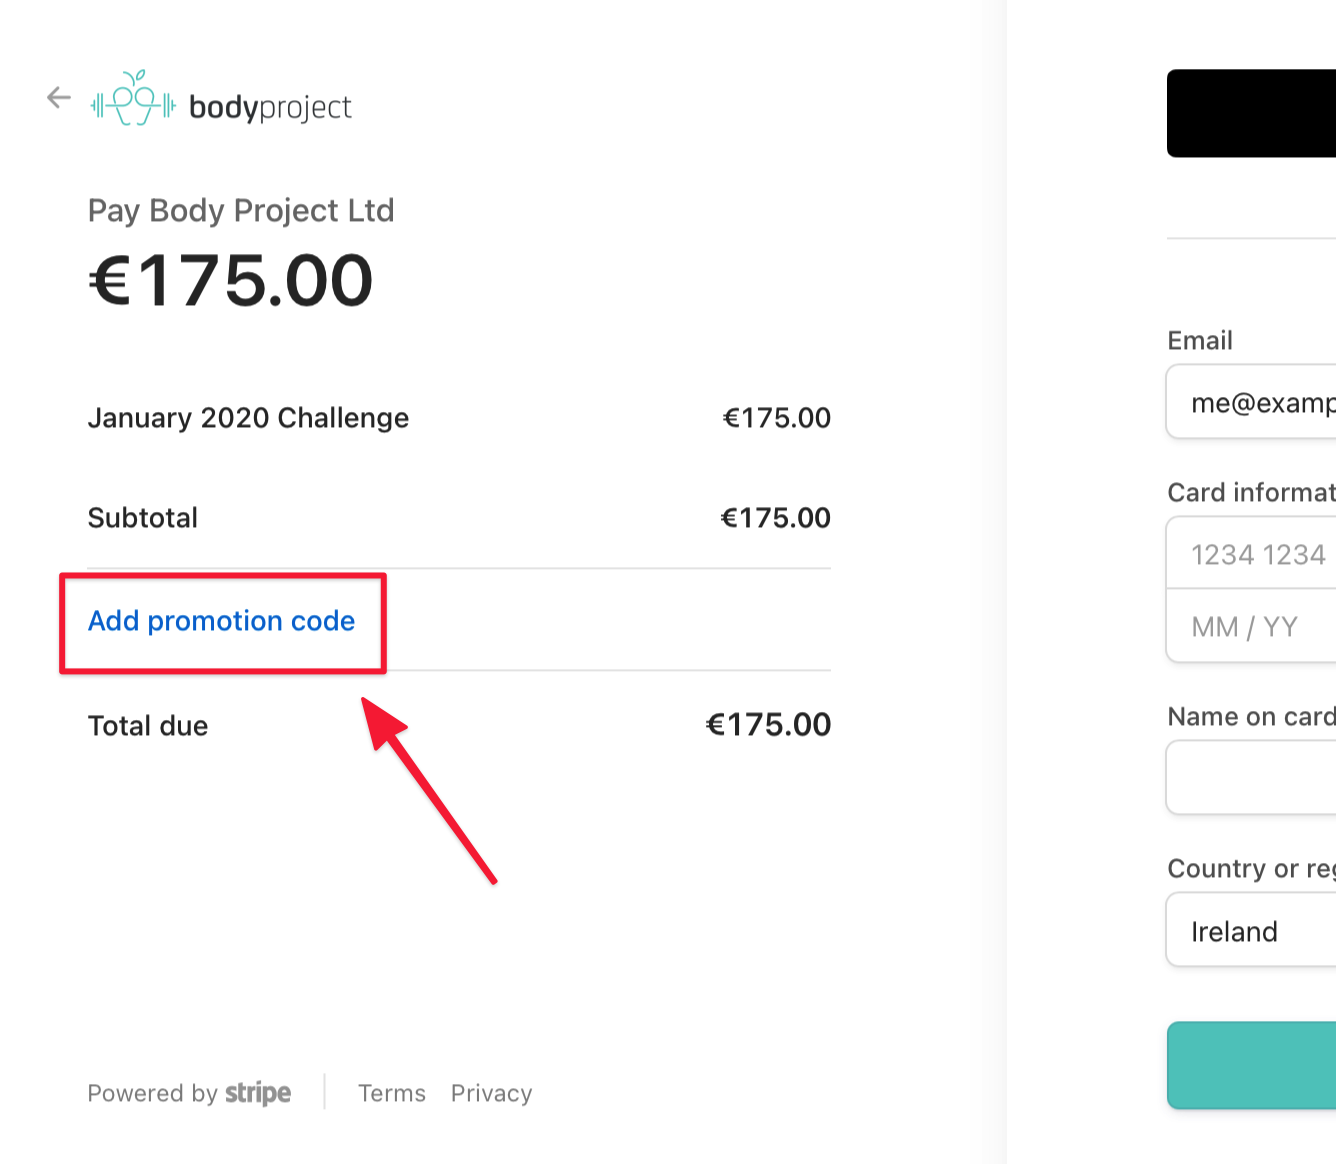Click the January 2020 Challenge line item
This screenshot has height=1164, width=1336.
tap(248, 417)
